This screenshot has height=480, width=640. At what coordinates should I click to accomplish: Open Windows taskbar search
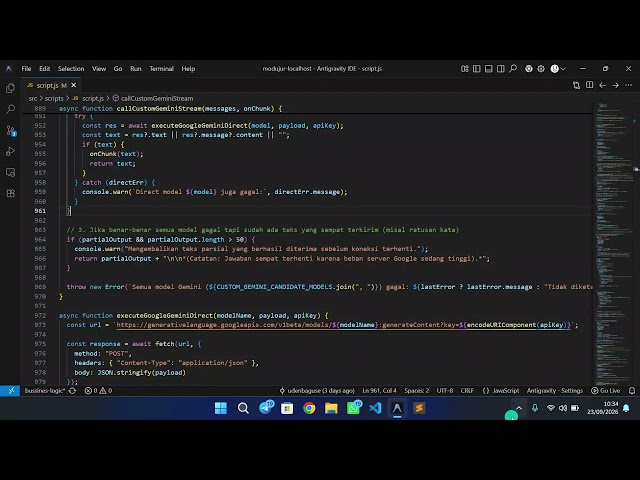tap(243, 408)
